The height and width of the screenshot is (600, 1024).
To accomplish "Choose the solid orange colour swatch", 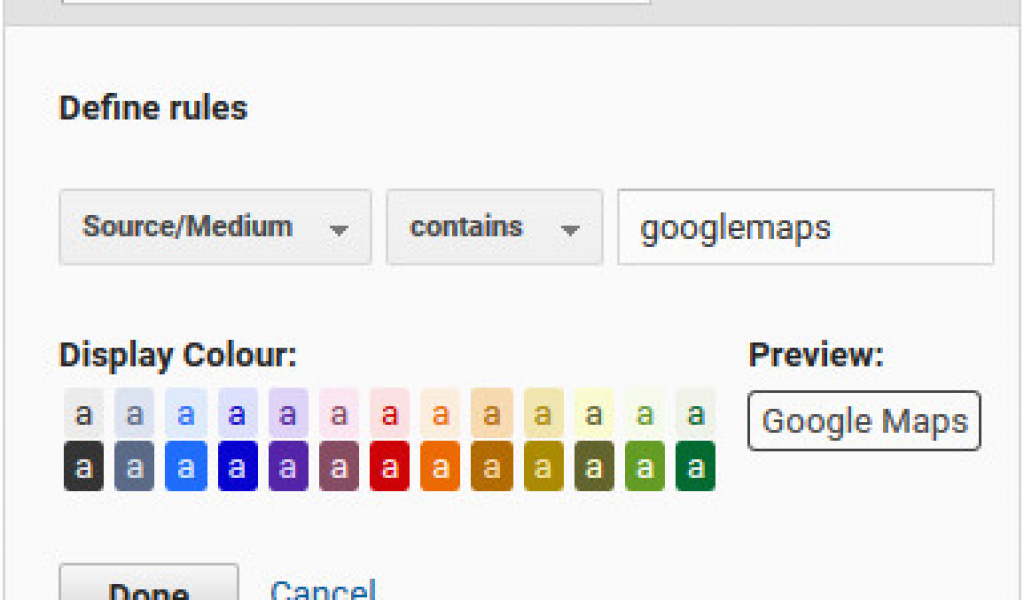I will pyautogui.click(x=441, y=466).
